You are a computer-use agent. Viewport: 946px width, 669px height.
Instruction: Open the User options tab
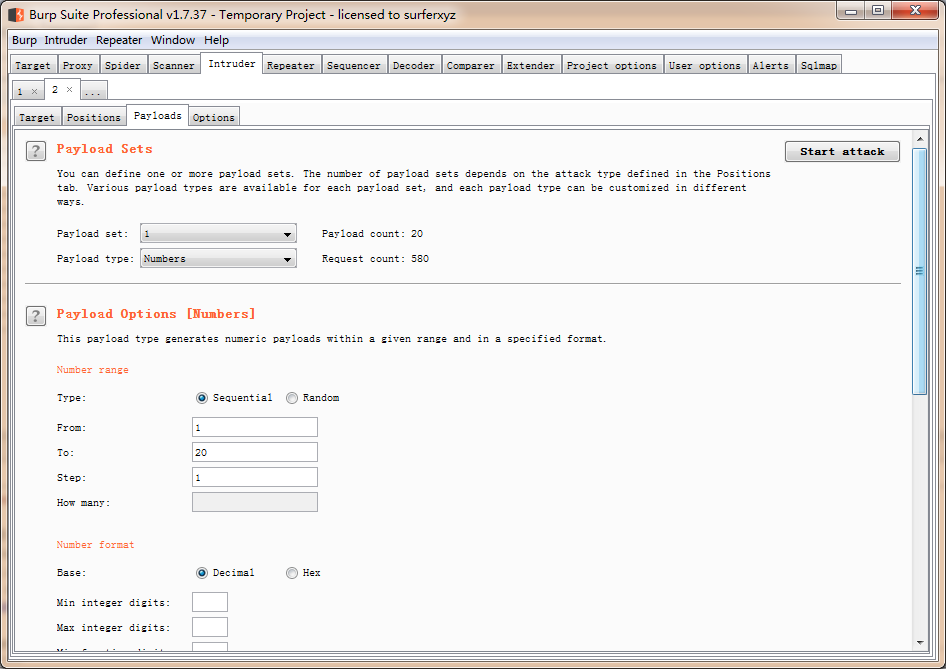pos(705,65)
